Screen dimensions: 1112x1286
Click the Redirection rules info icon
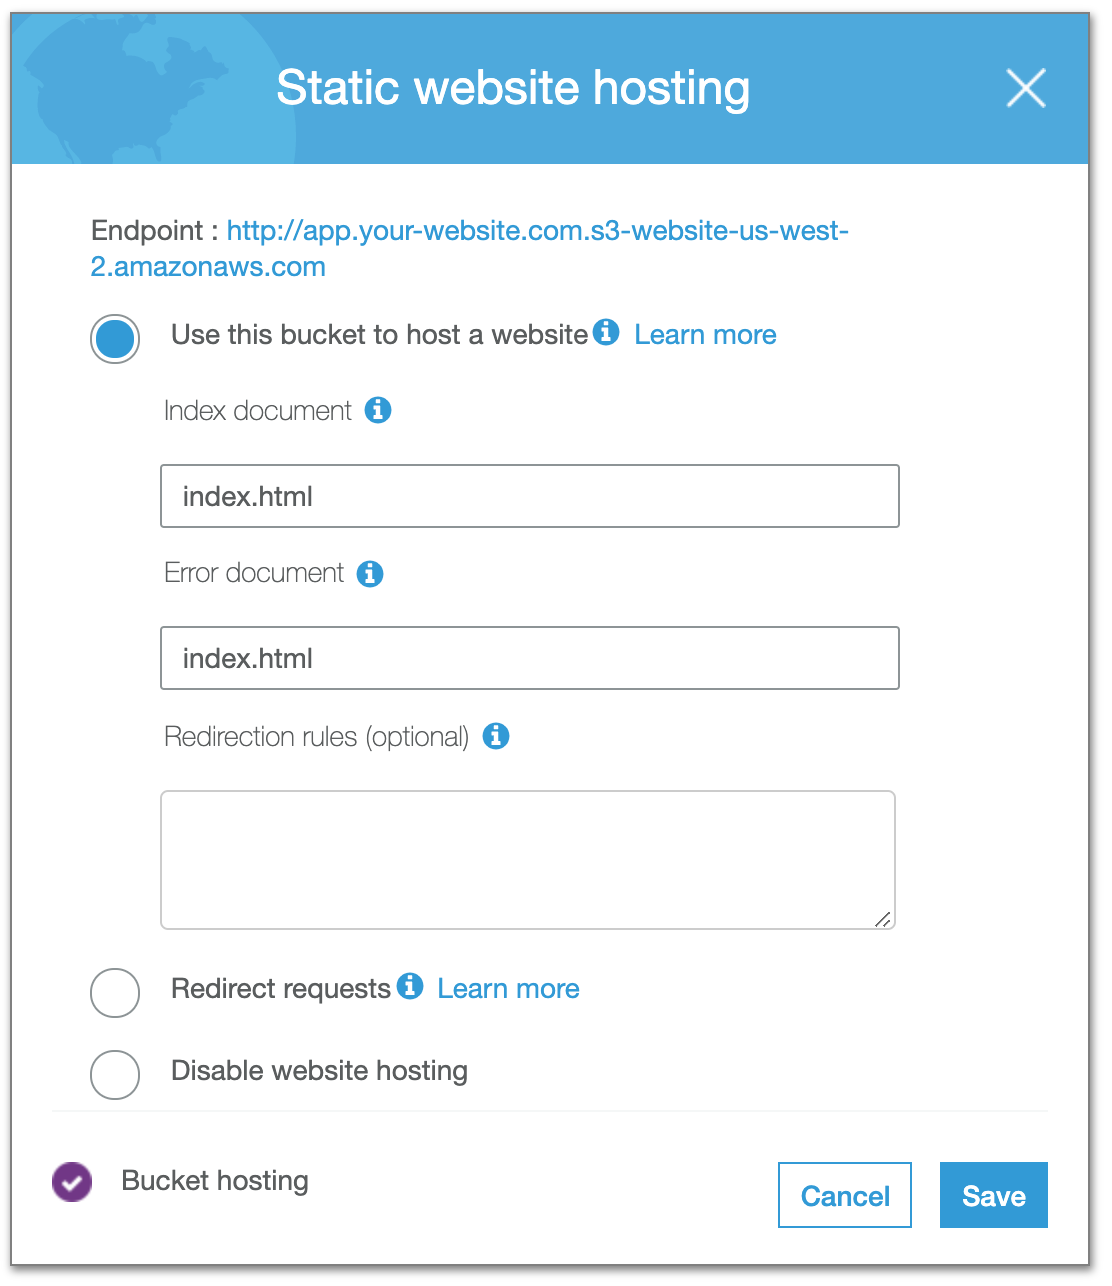[495, 736]
